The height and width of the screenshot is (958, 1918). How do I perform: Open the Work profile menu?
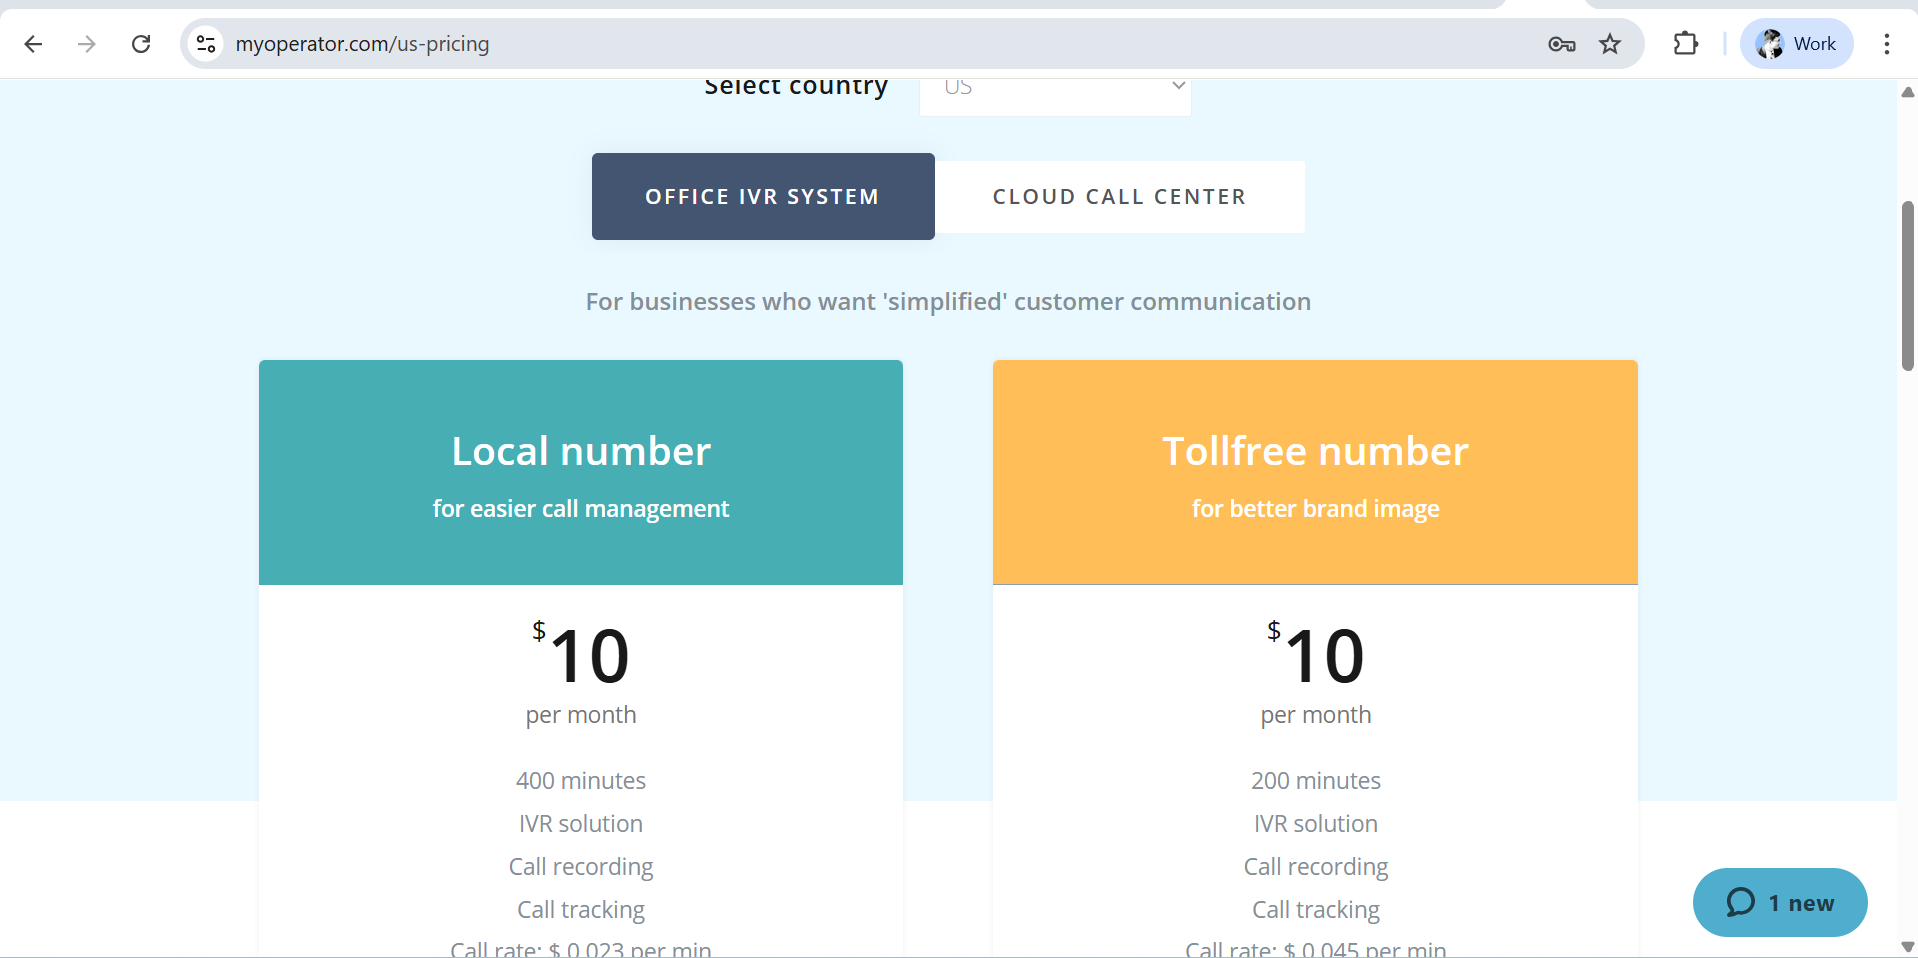1797,44
